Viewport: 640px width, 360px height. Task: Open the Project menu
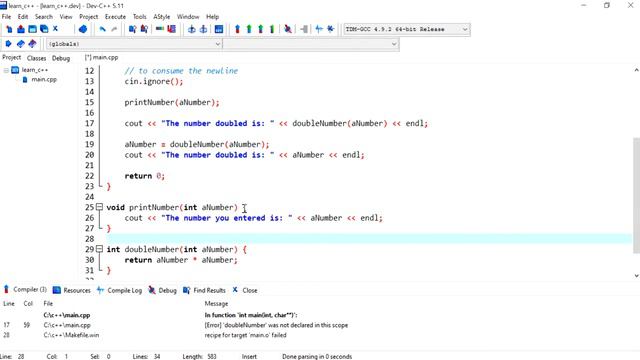point(89,17)
